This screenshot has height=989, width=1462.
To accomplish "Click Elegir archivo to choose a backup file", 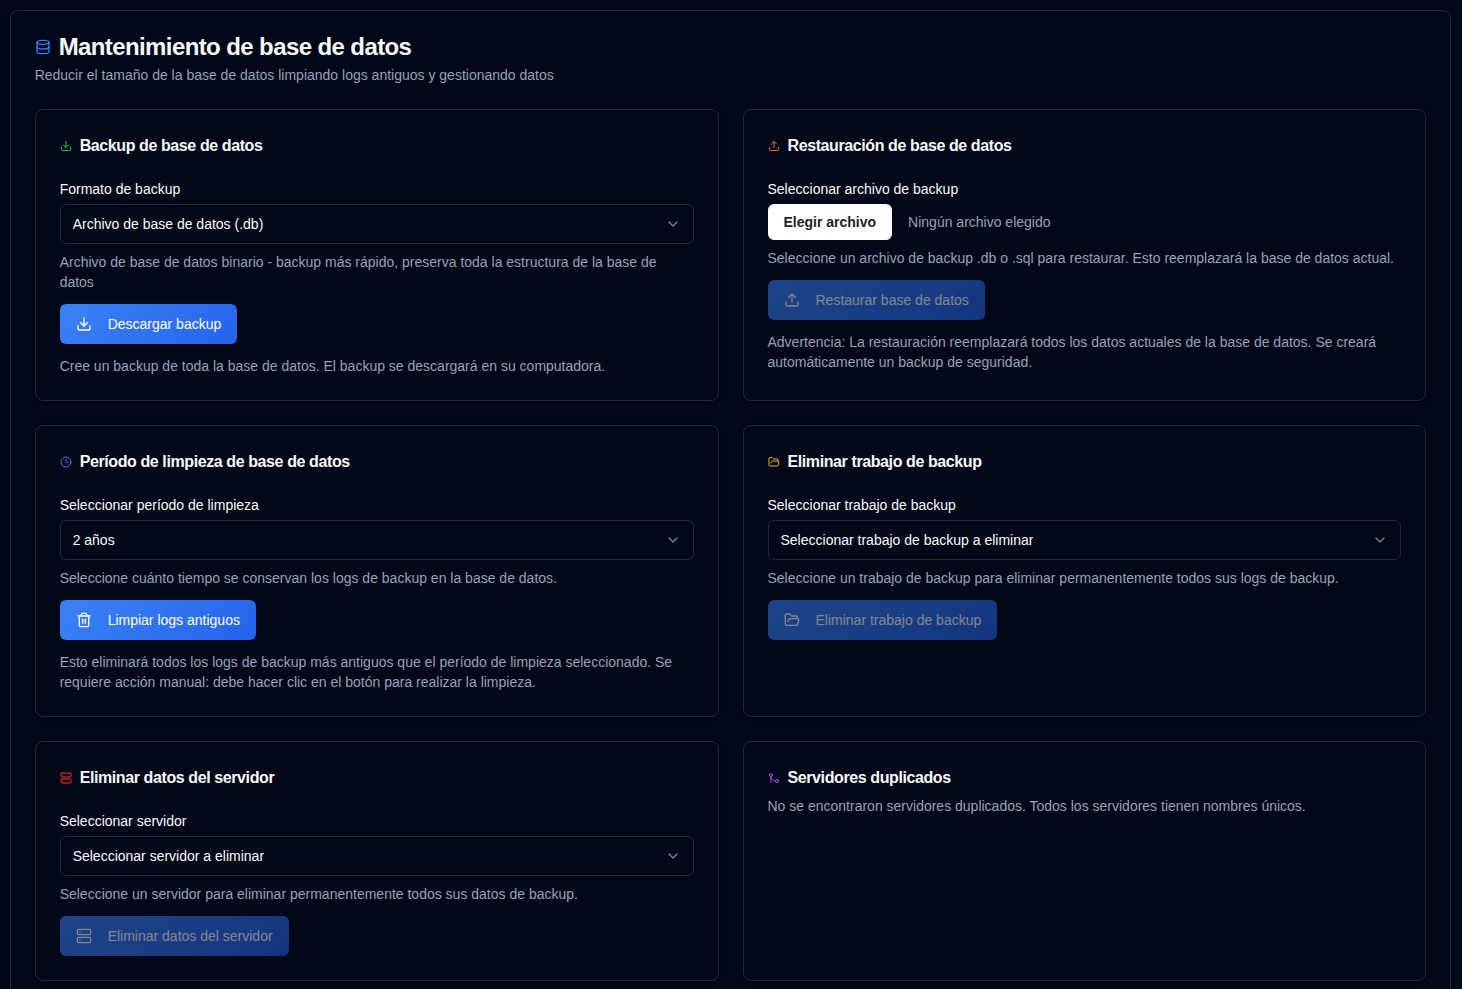I will [x=830, y=221].
